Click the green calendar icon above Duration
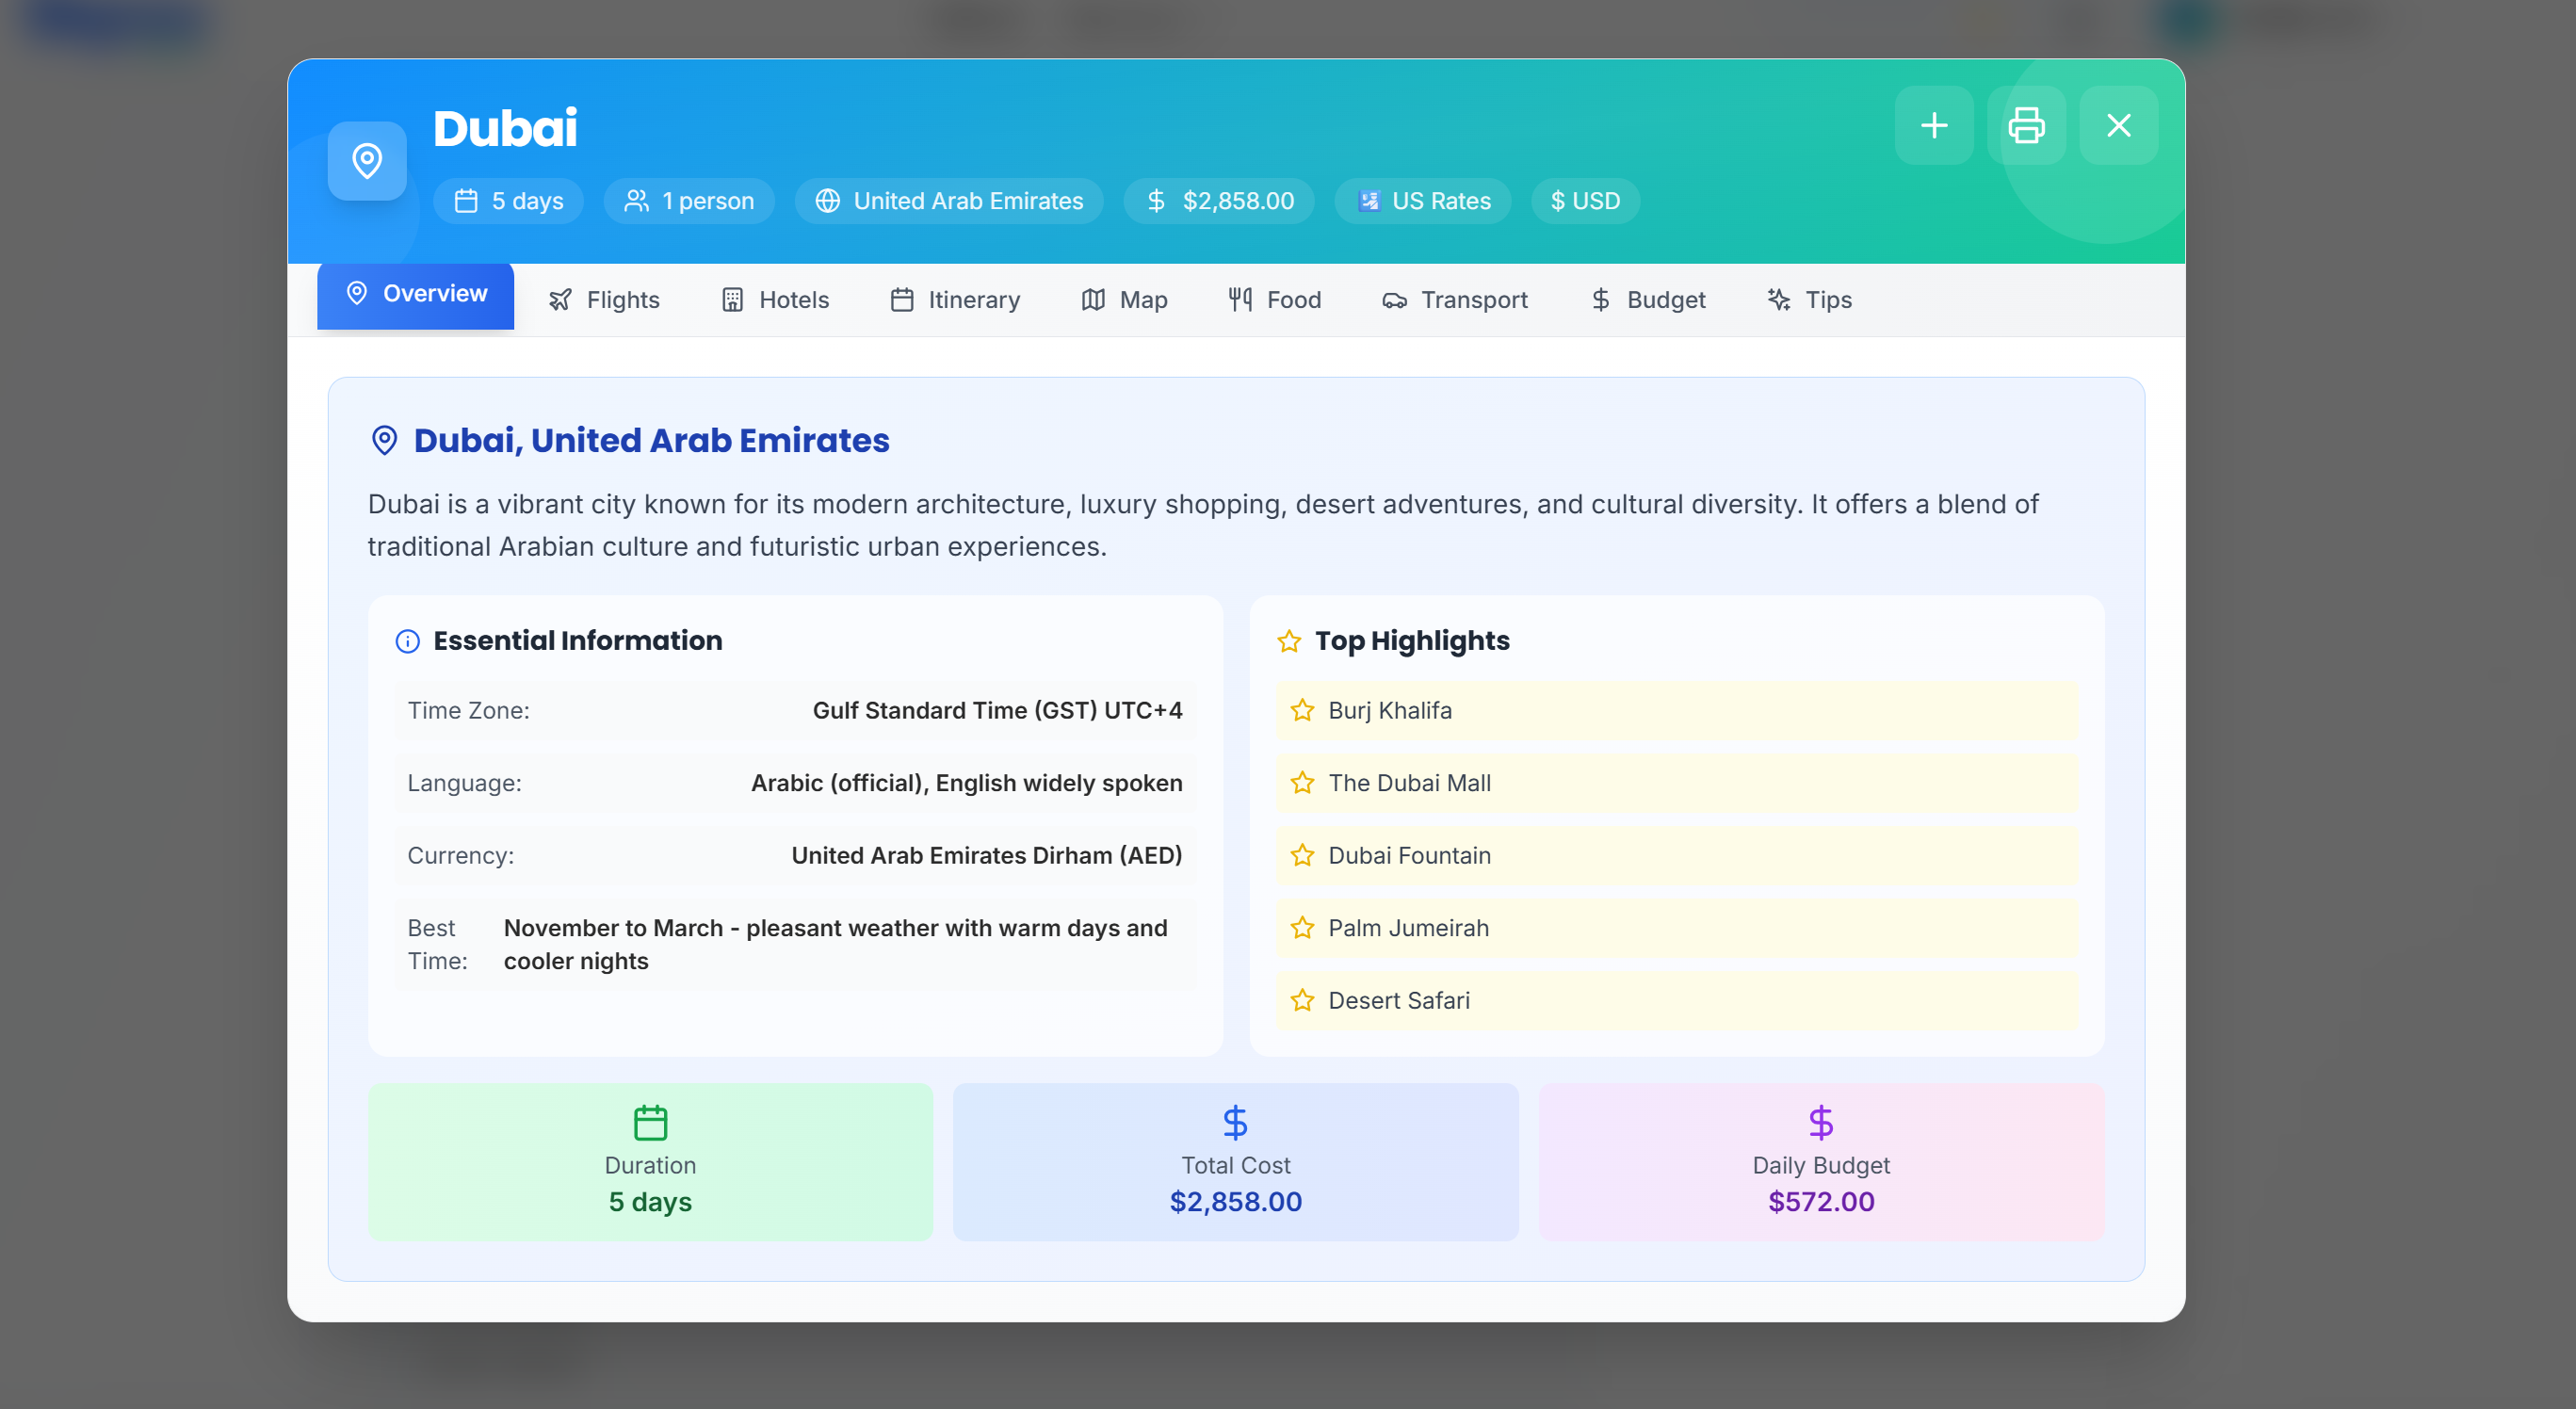The width and height of the screenshot is (2576, 1409). (650, 1122)
